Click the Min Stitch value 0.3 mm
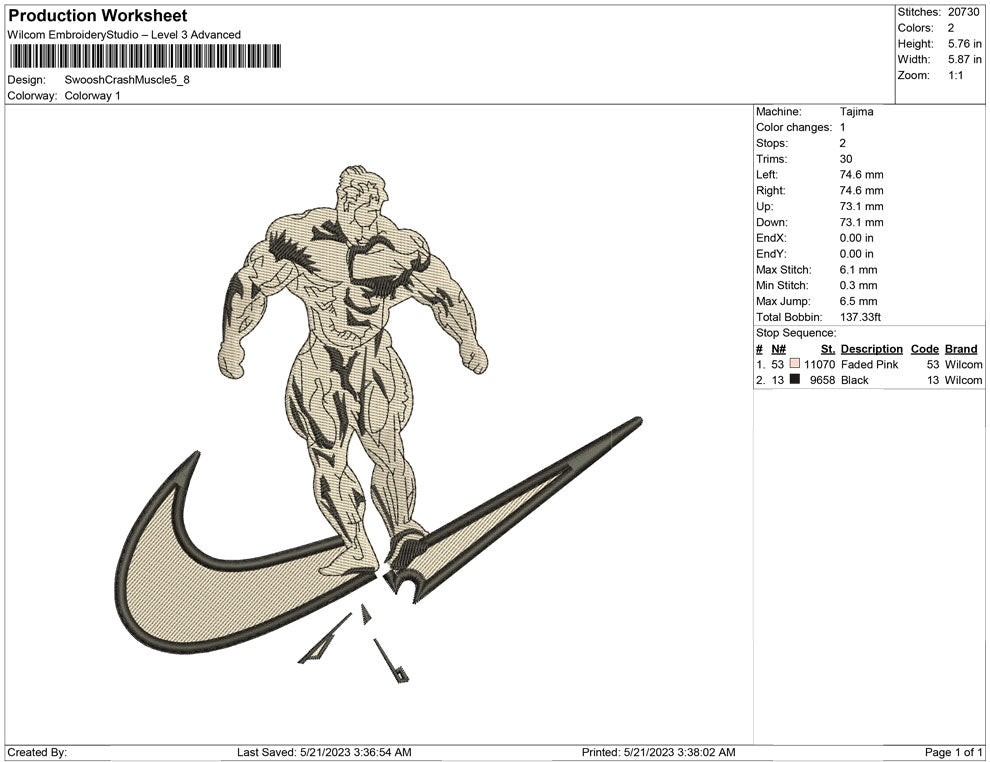This screenshot has height=762, width=990. pos(859,285)
